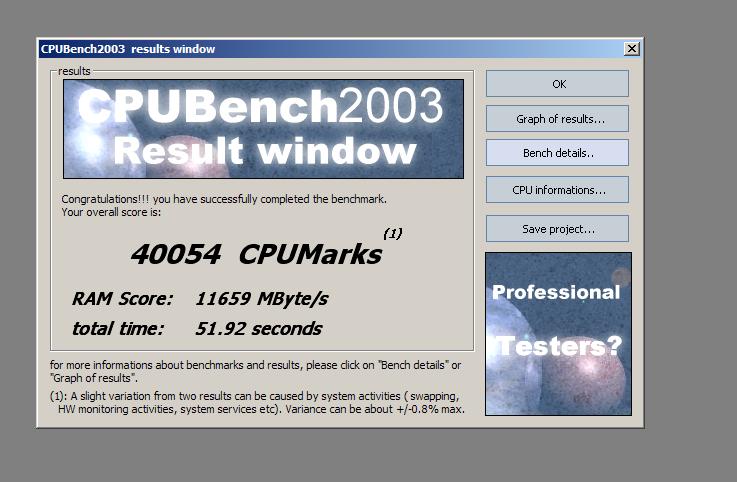Click the CPUBench2003 results window title

coord(128,49)
